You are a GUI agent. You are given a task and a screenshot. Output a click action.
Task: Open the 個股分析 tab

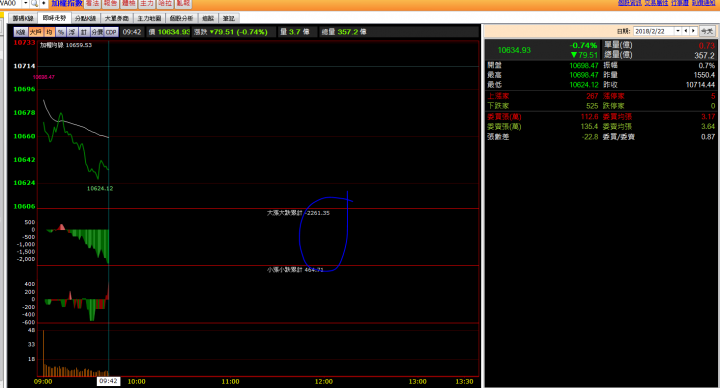181,18
